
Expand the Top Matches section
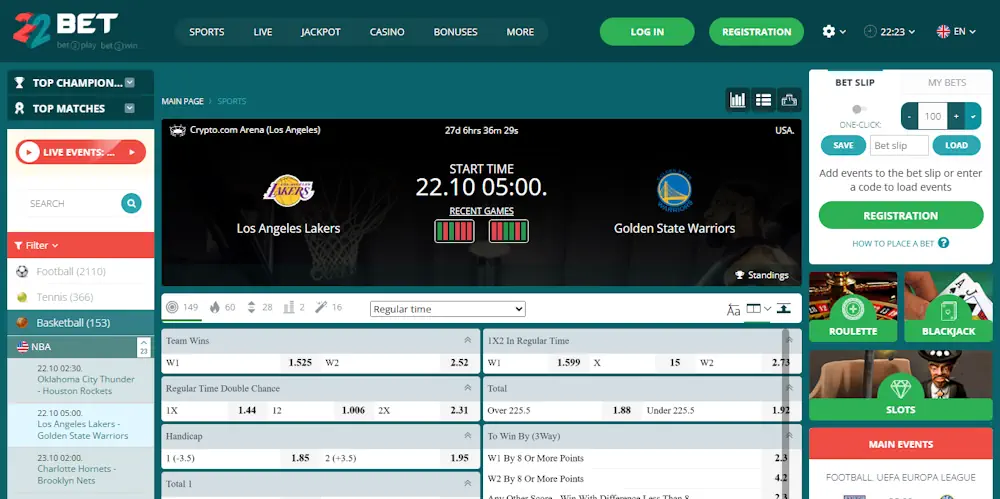129,108
